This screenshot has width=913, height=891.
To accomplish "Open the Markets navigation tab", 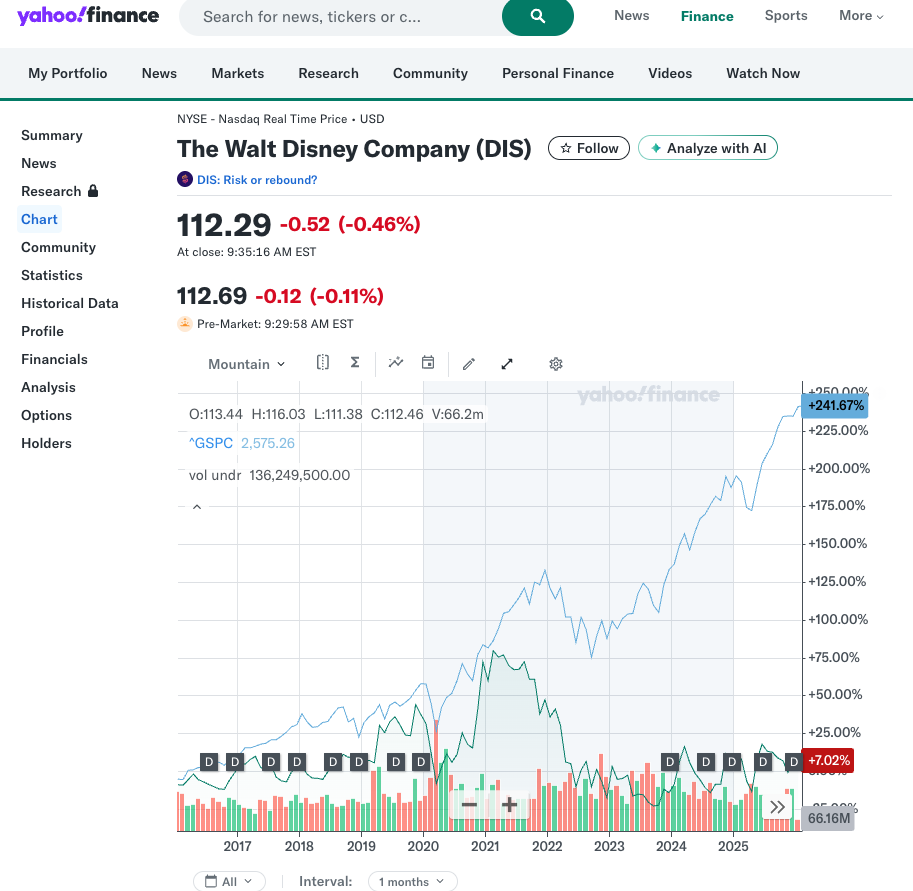I will tap(238, 73).
